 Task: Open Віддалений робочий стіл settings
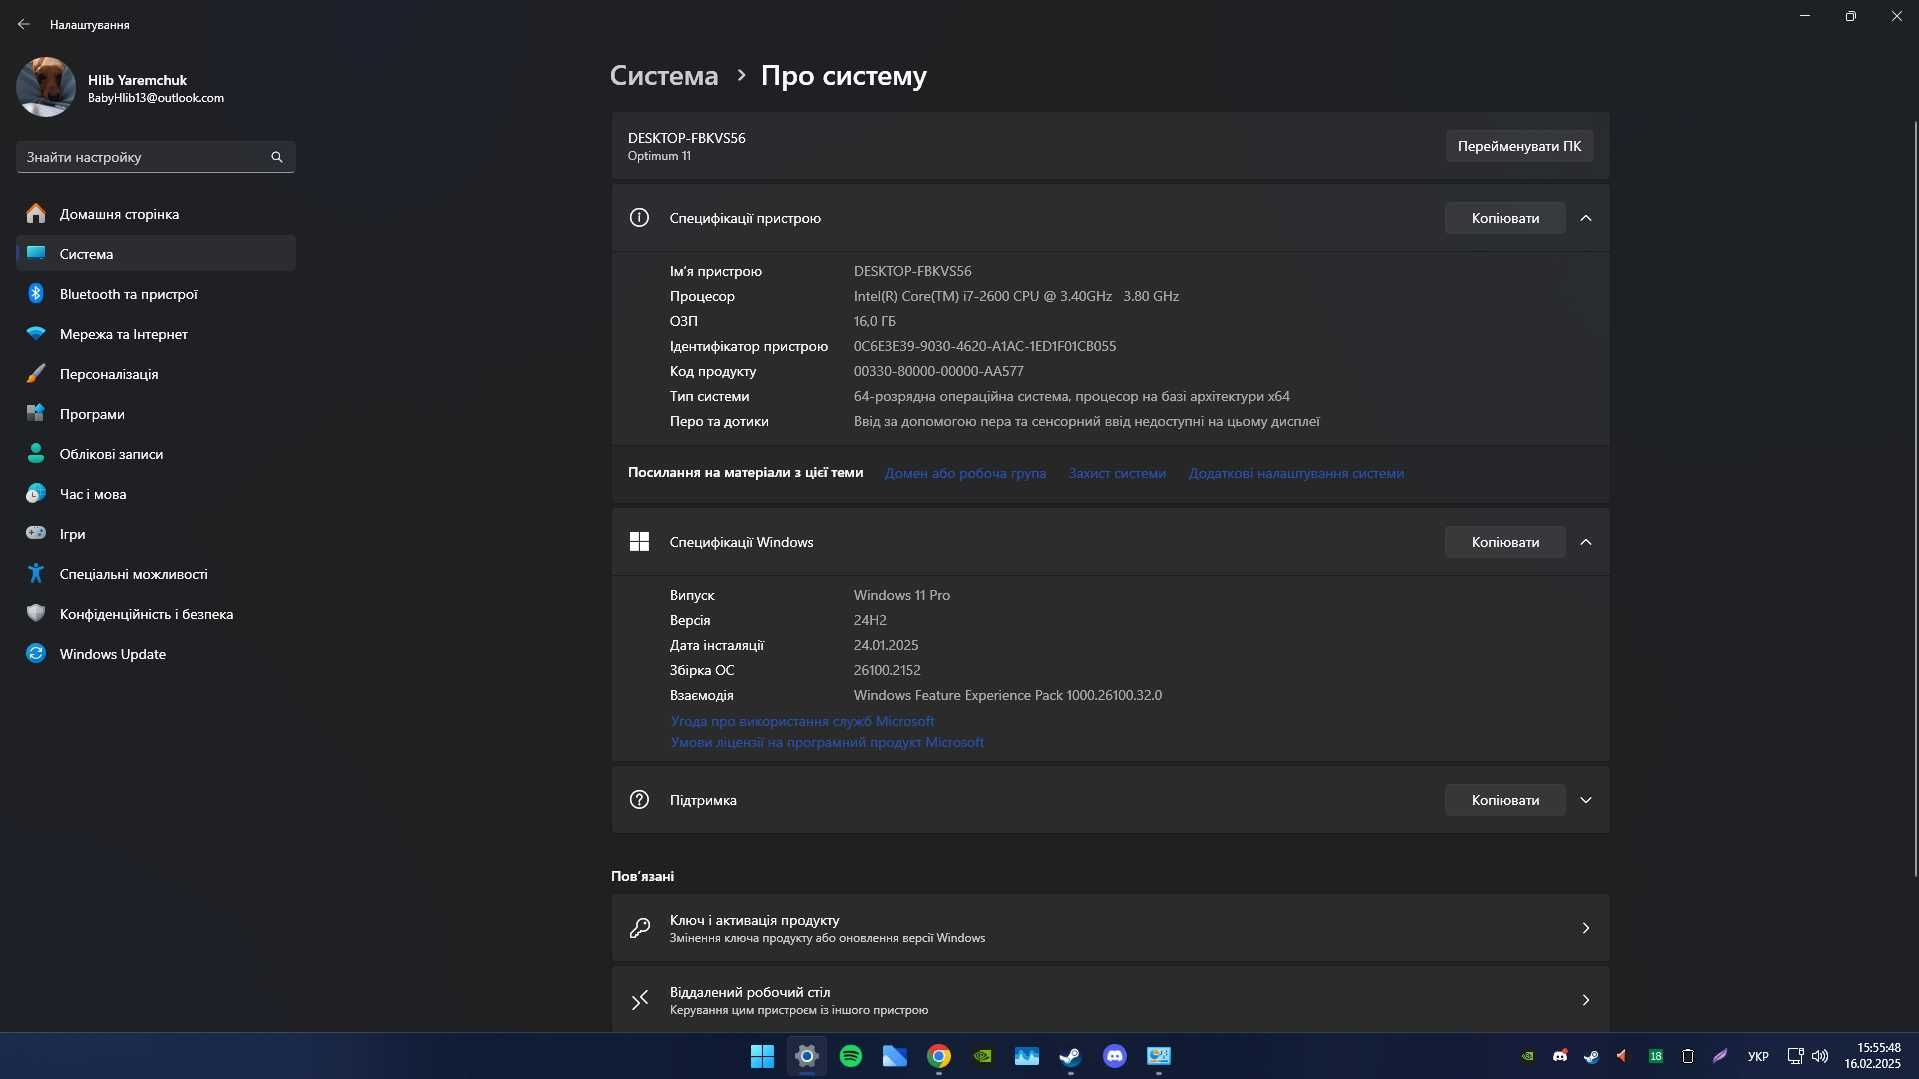click(1110, 1000)
